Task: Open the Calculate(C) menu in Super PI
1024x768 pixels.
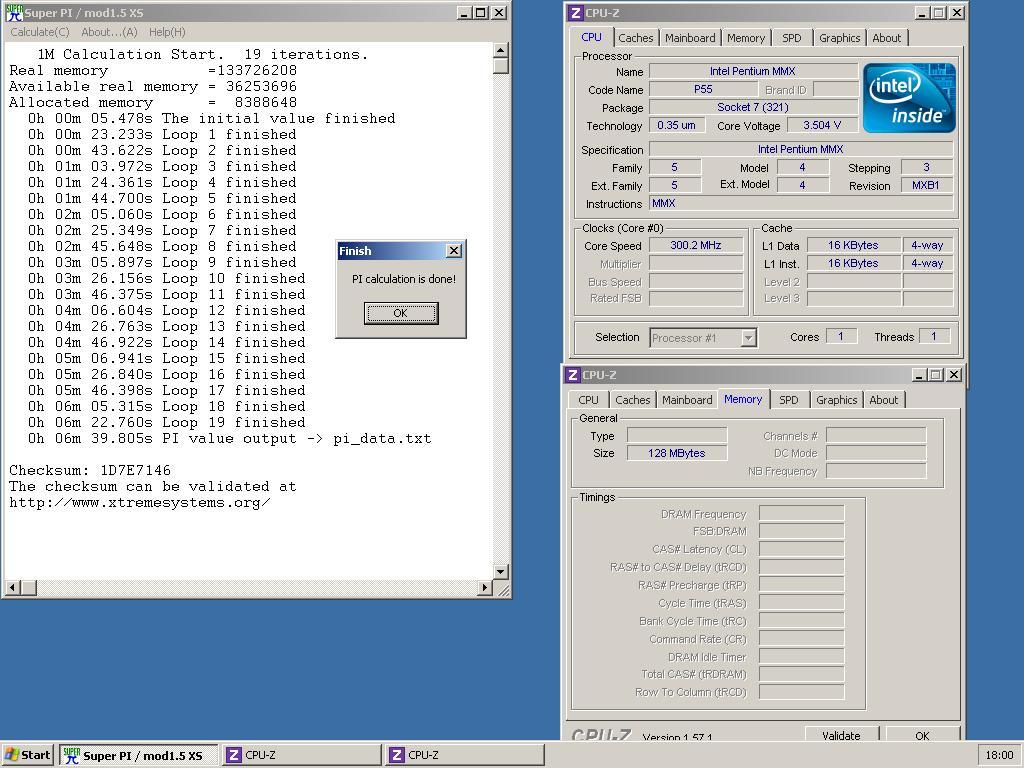Action: pyautogui.click(x=40, y=32)
